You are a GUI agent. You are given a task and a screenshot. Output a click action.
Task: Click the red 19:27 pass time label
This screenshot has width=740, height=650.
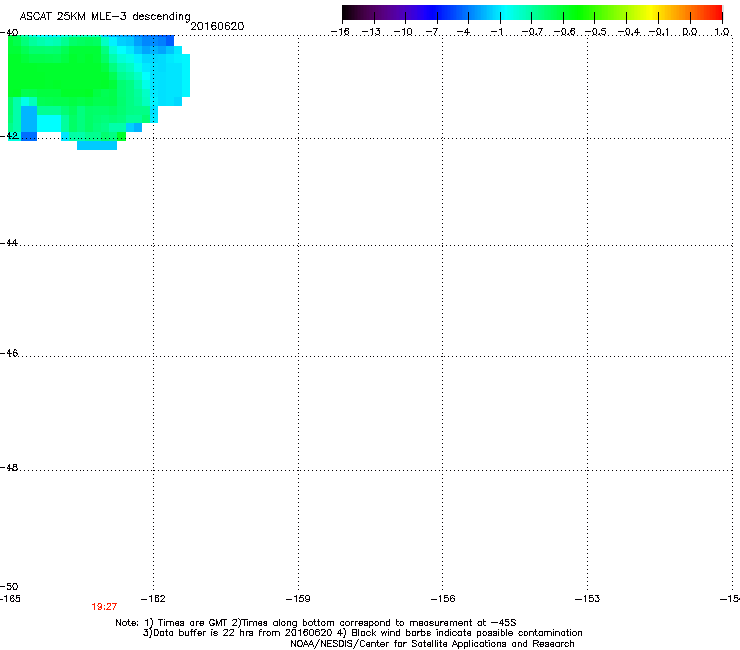coord(104,607)
